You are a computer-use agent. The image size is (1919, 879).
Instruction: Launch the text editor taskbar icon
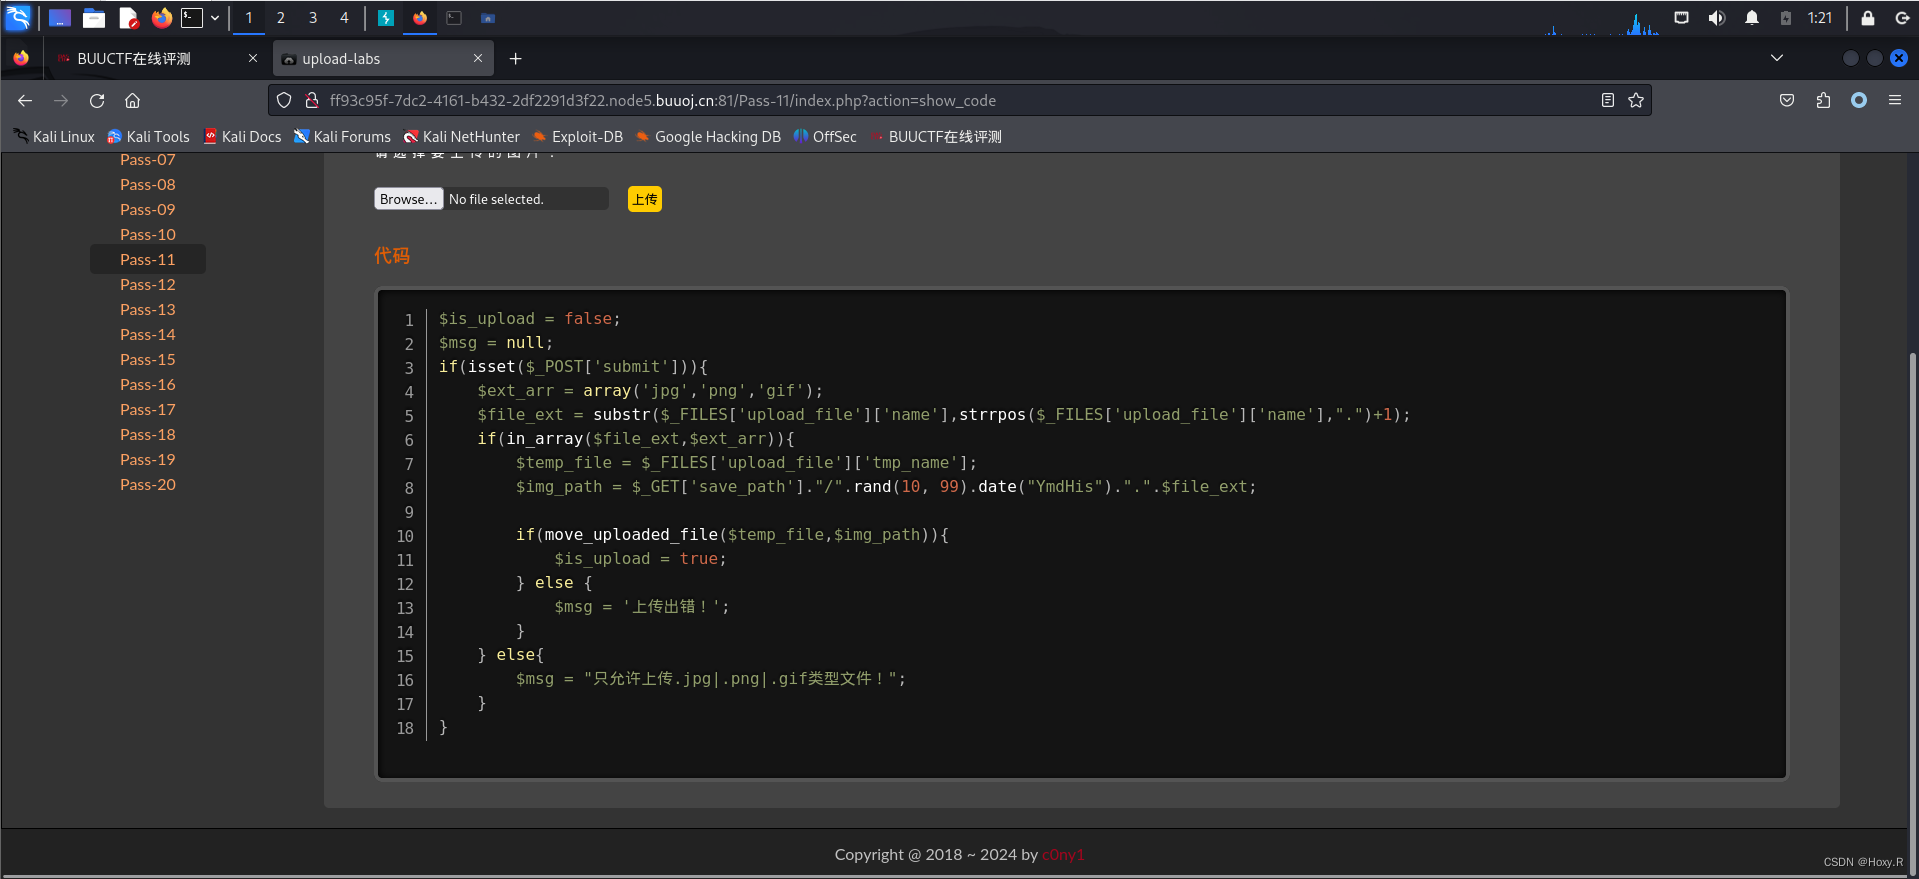pos(128,18)
